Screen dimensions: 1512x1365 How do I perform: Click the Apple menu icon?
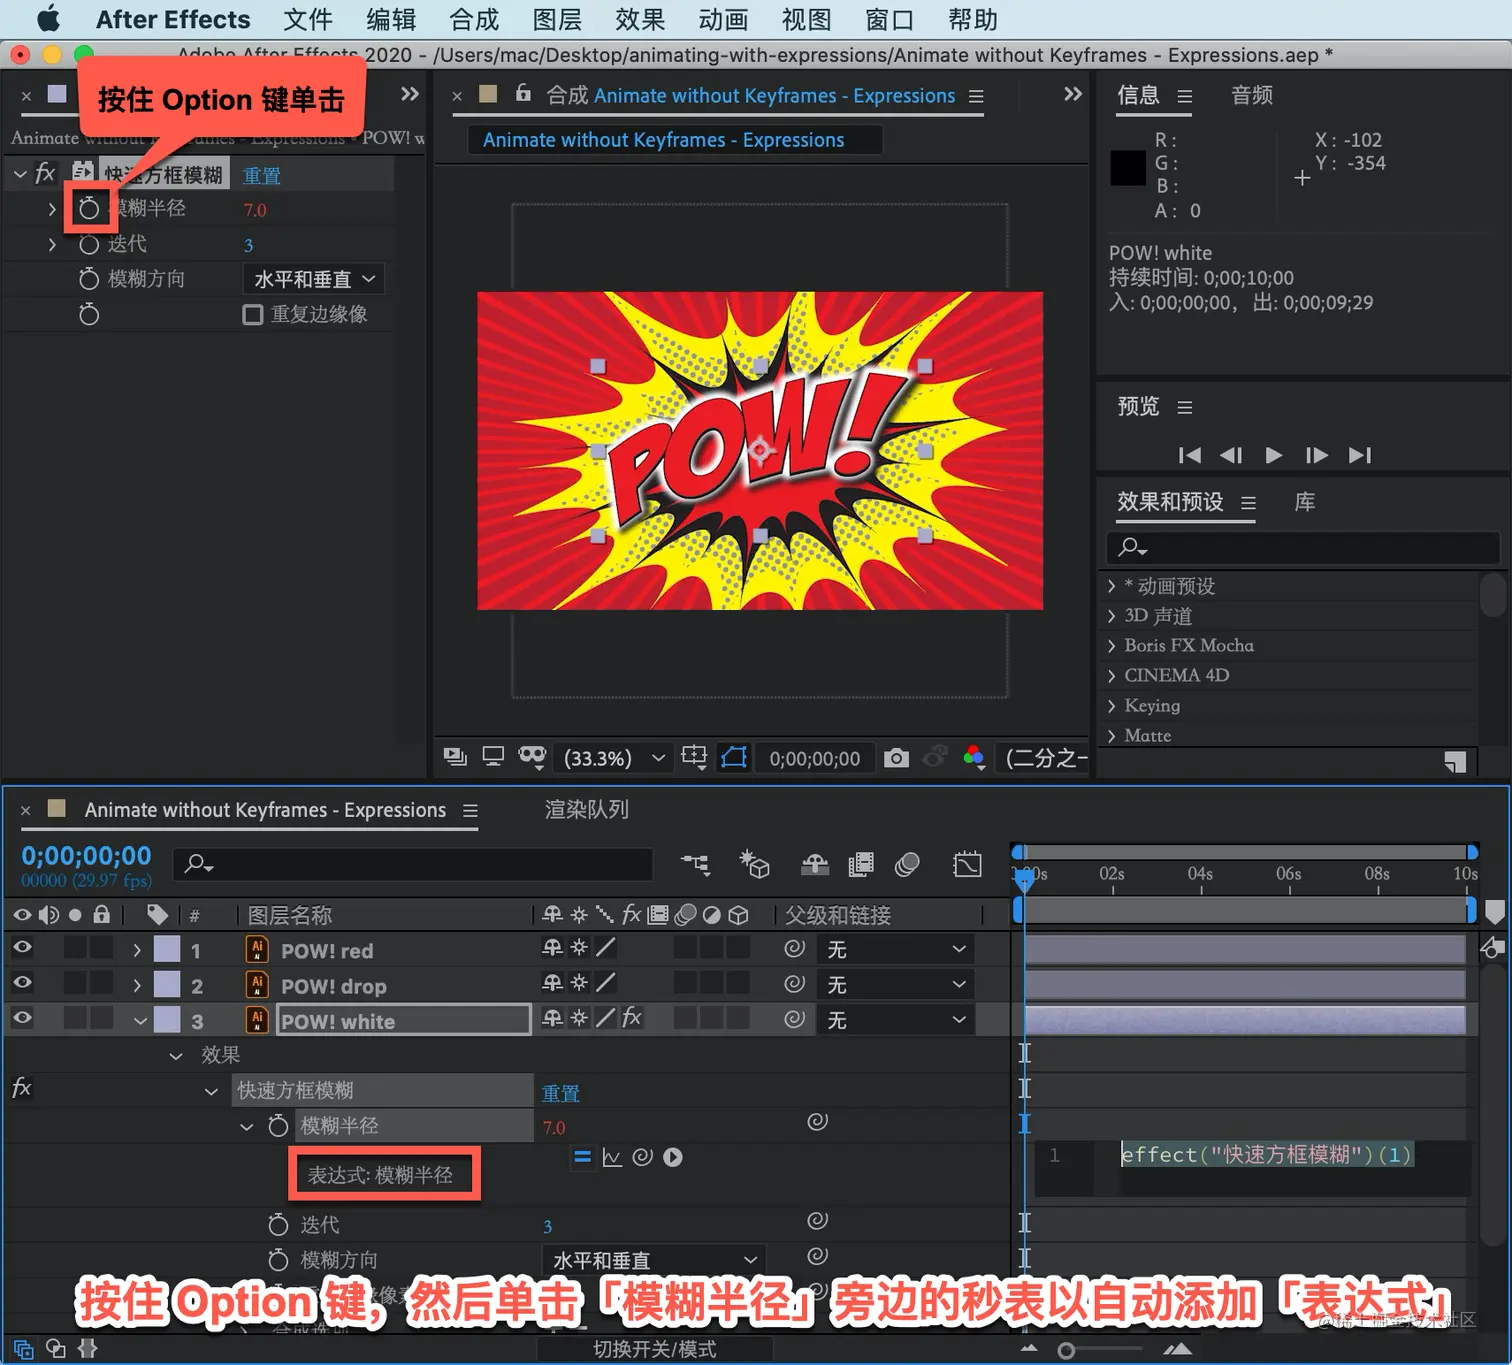point(48,19)
